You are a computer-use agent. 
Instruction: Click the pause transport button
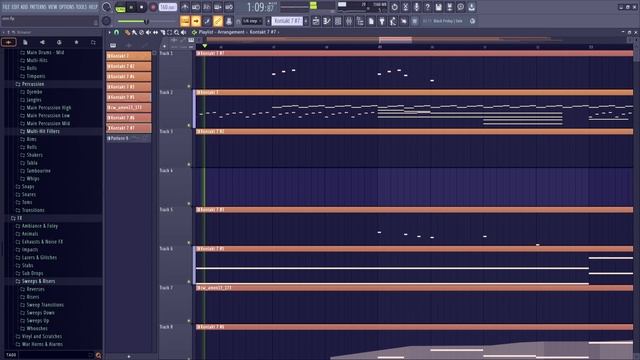(131, 7)
